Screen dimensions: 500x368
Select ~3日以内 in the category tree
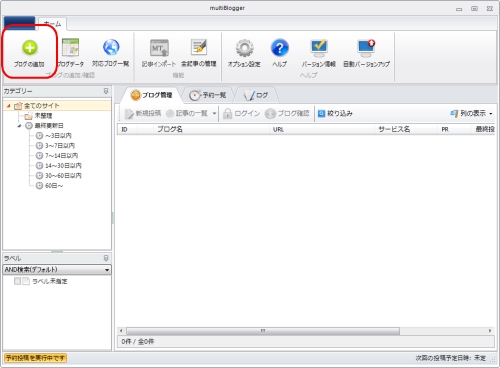coord(58,136)
